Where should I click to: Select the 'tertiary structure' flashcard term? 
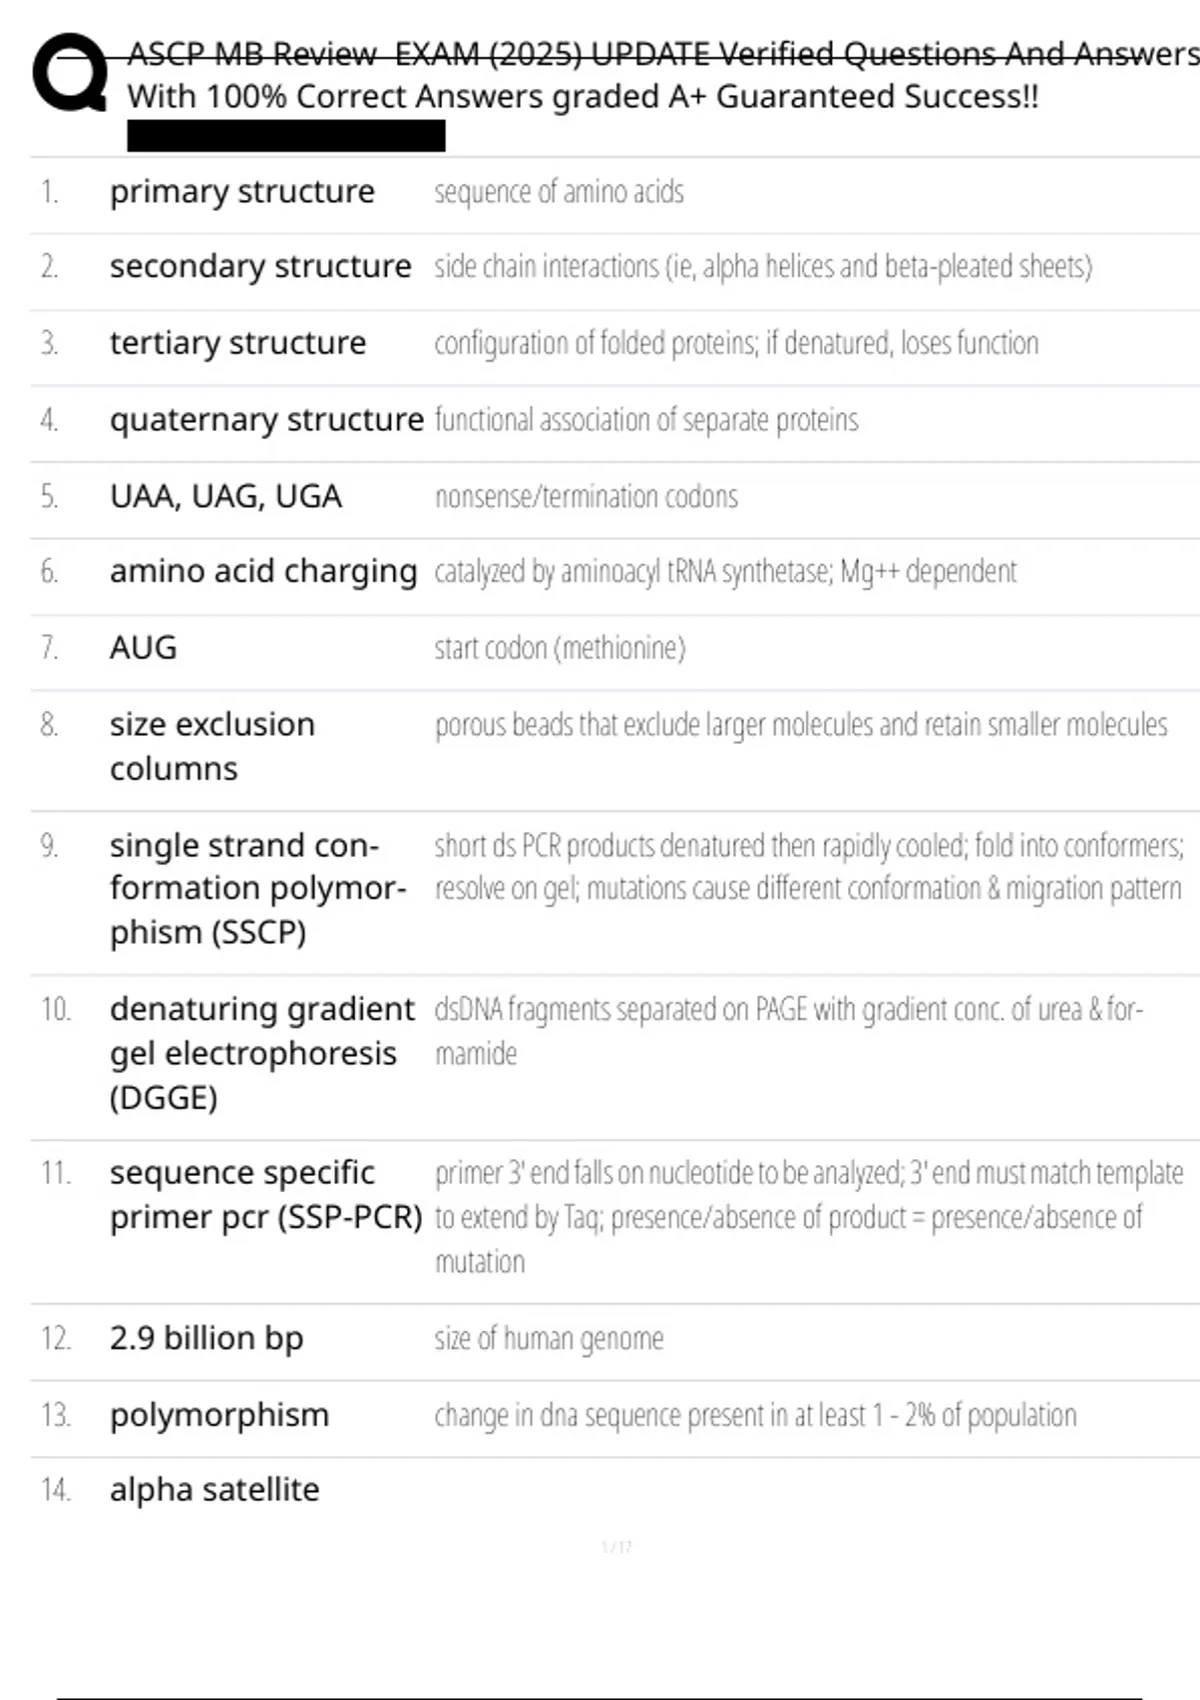pos(238,342)
